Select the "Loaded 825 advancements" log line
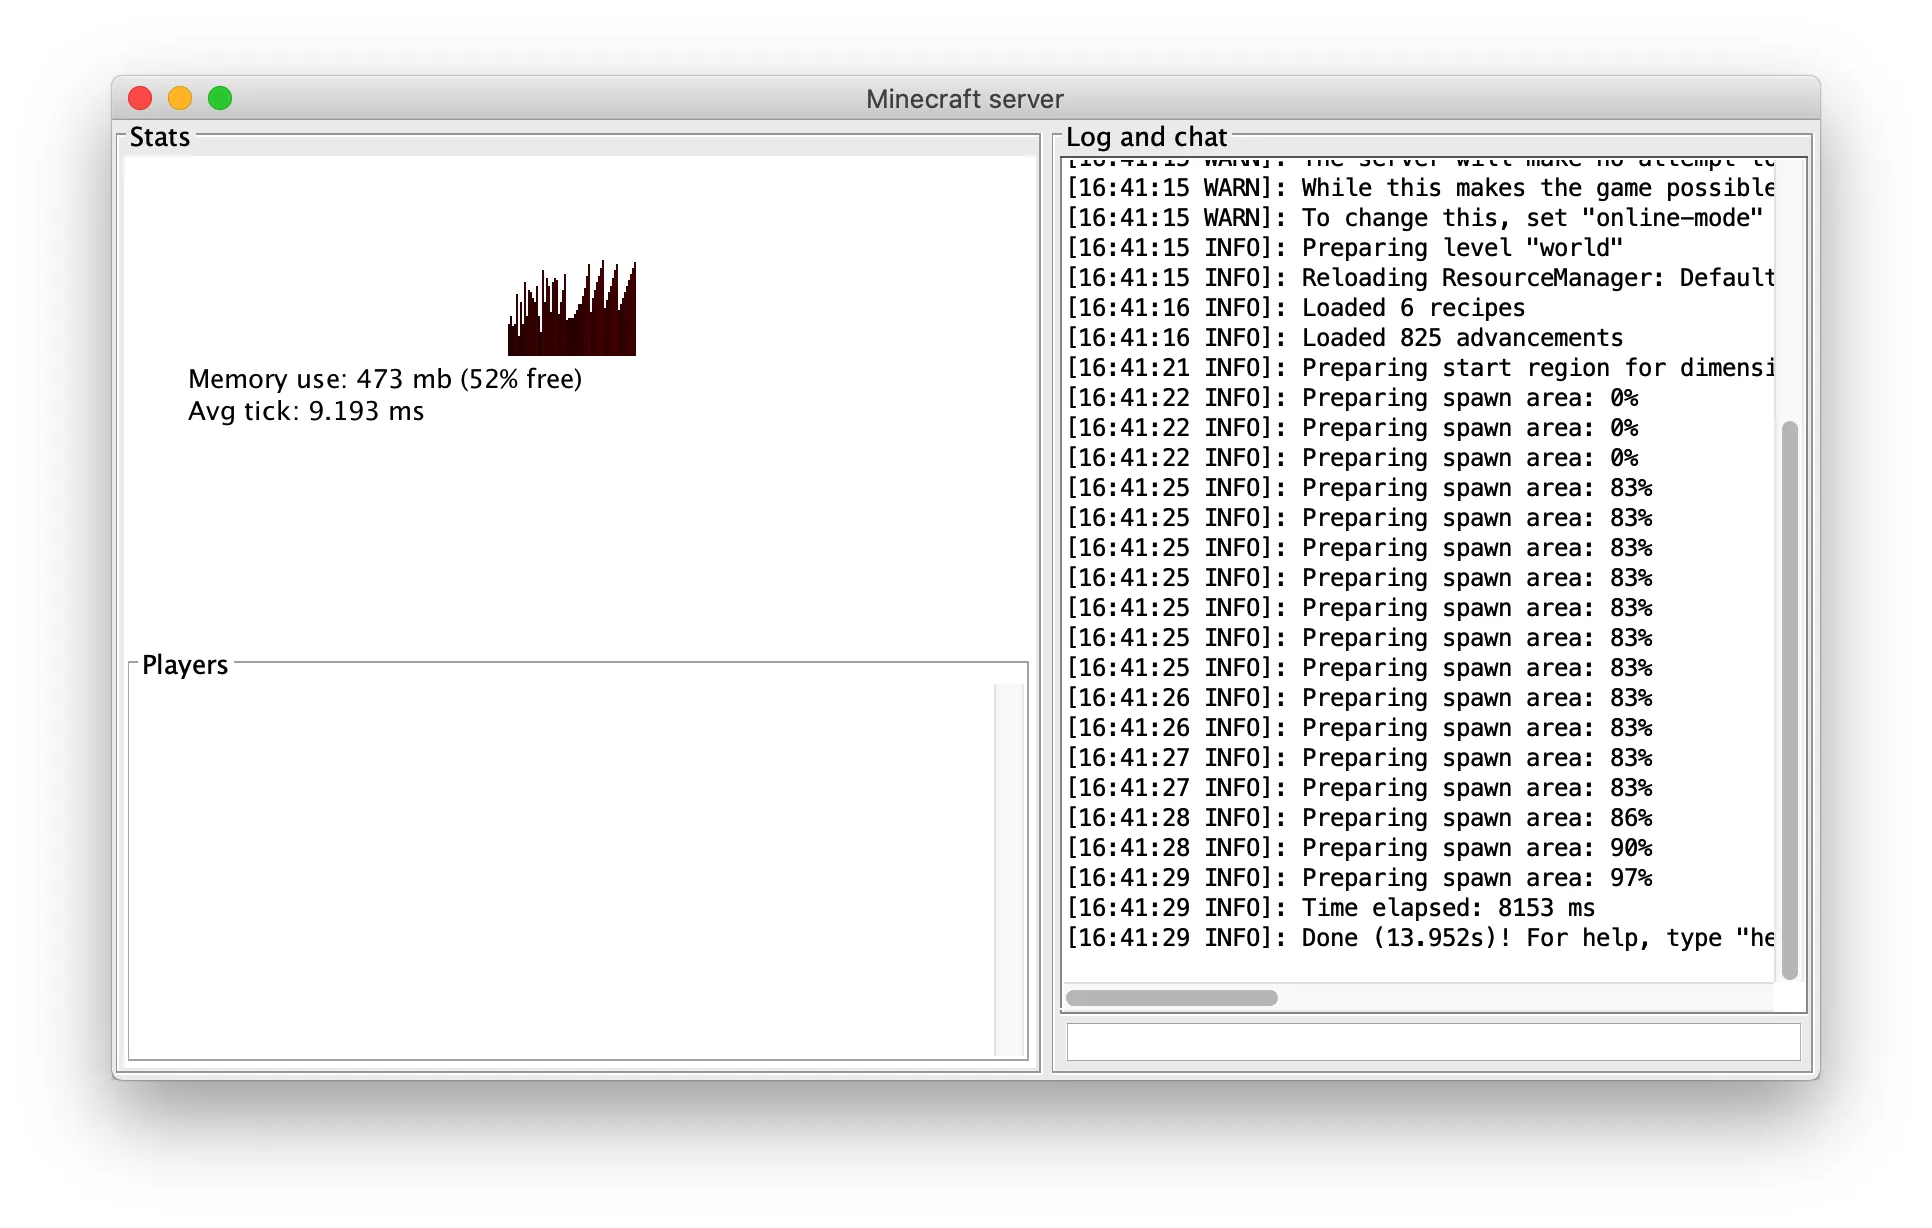This screenshot has width=1932, height=1228. [x=1345, y=338]
